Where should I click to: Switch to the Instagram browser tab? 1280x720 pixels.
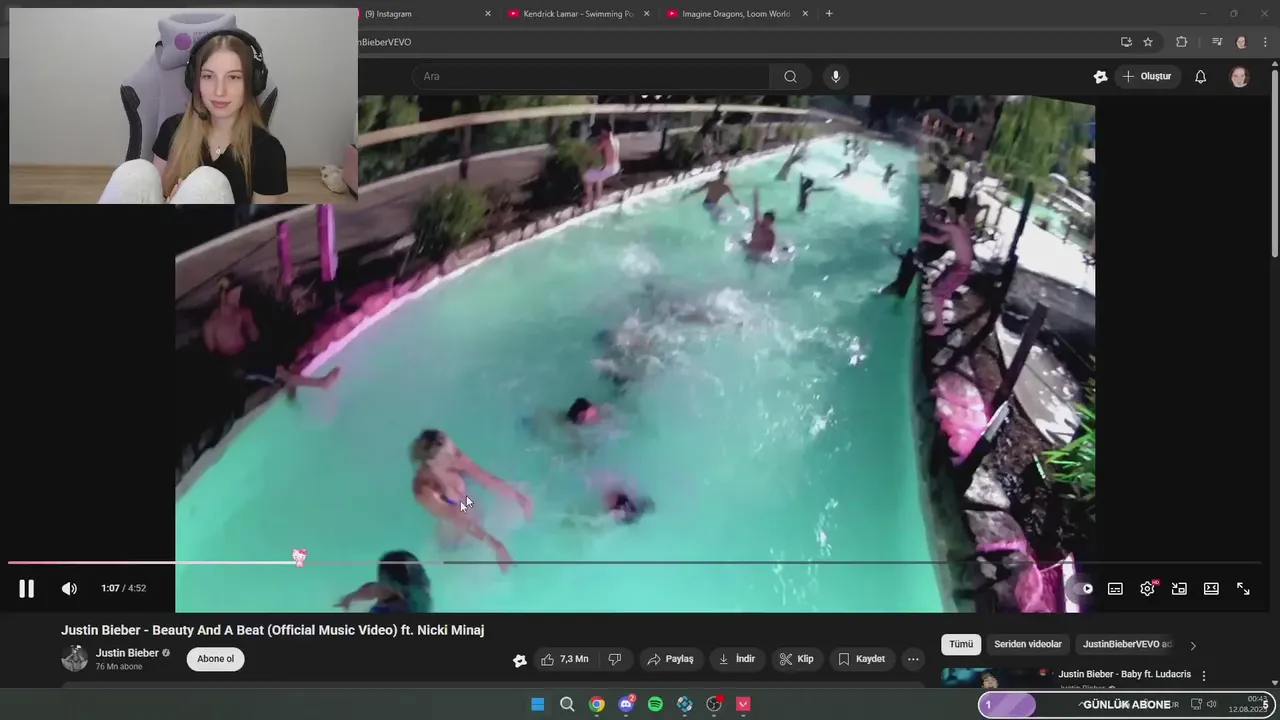(x=420, y=14)
